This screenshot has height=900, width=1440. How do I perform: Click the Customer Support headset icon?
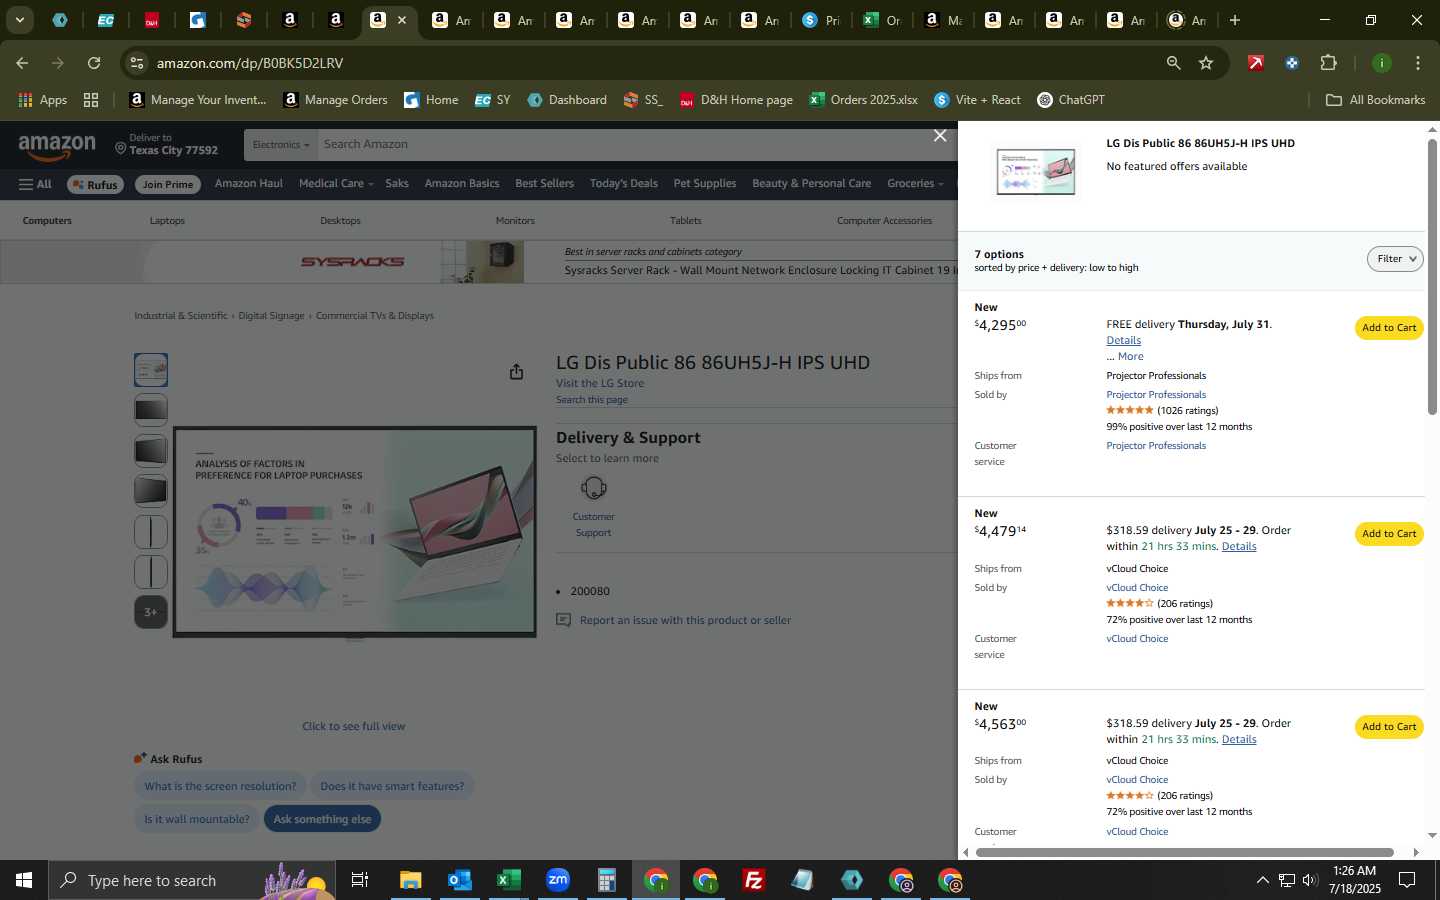(x=593, y=488)
